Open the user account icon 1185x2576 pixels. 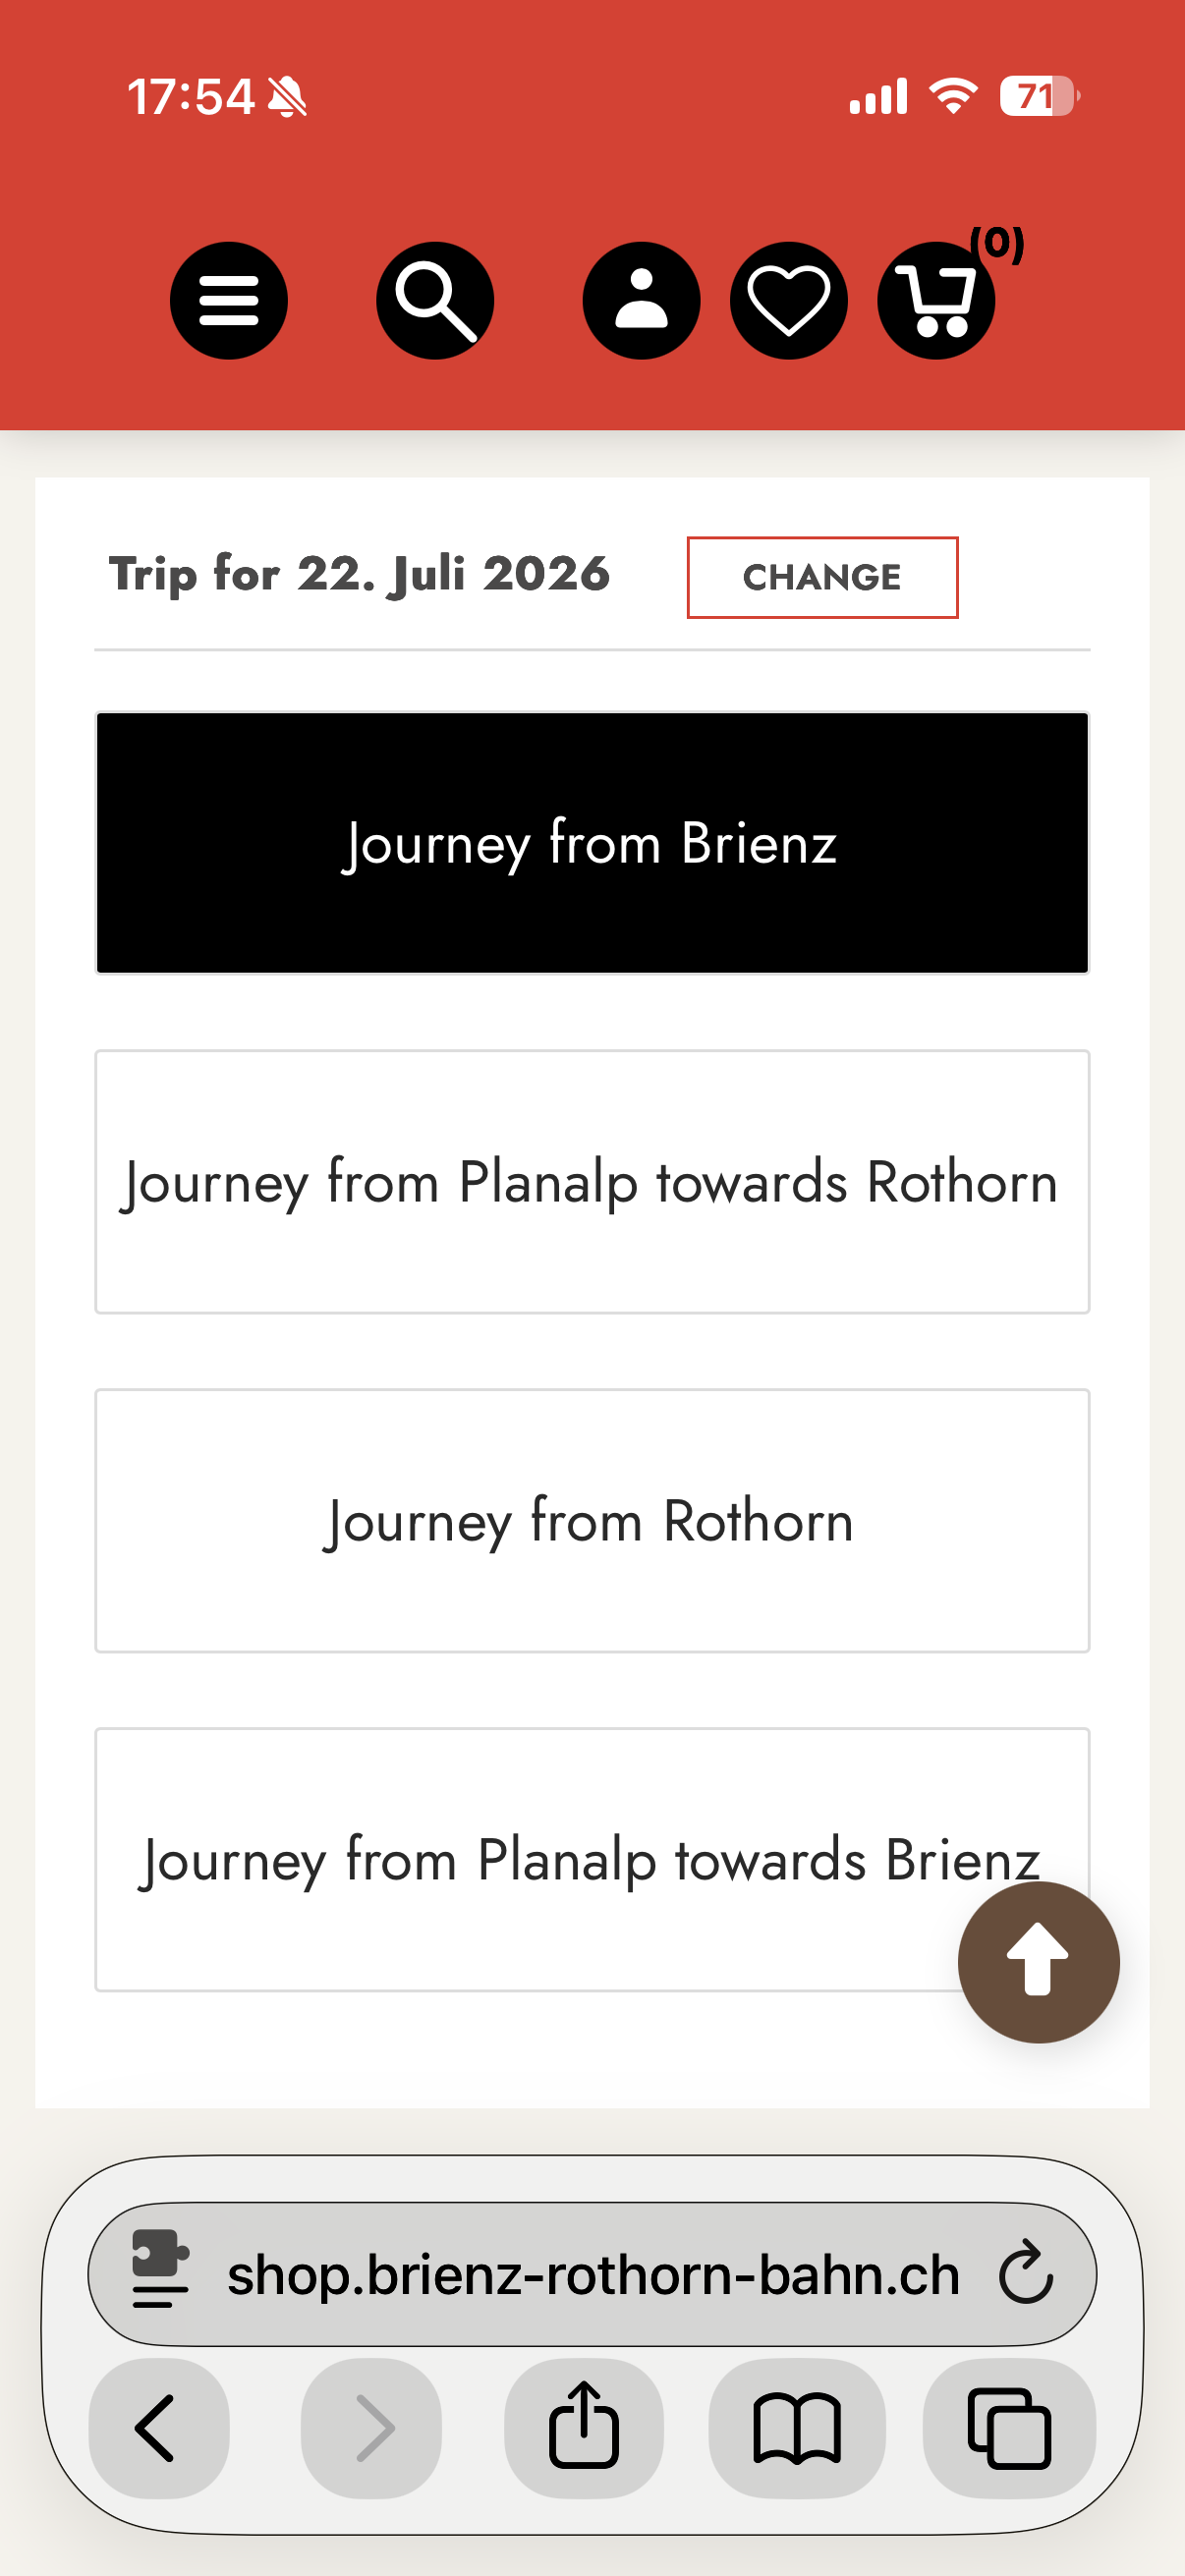(641, 301)
